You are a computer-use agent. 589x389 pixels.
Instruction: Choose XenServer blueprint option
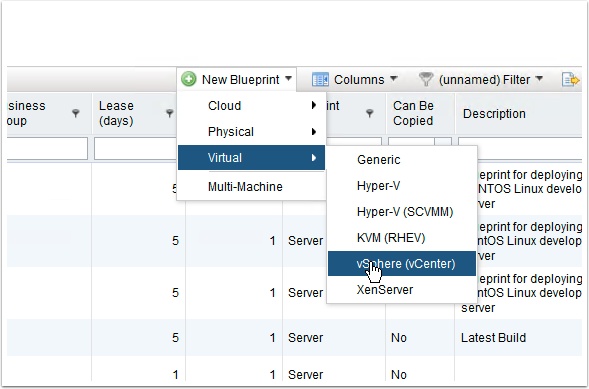pos(402,289)
